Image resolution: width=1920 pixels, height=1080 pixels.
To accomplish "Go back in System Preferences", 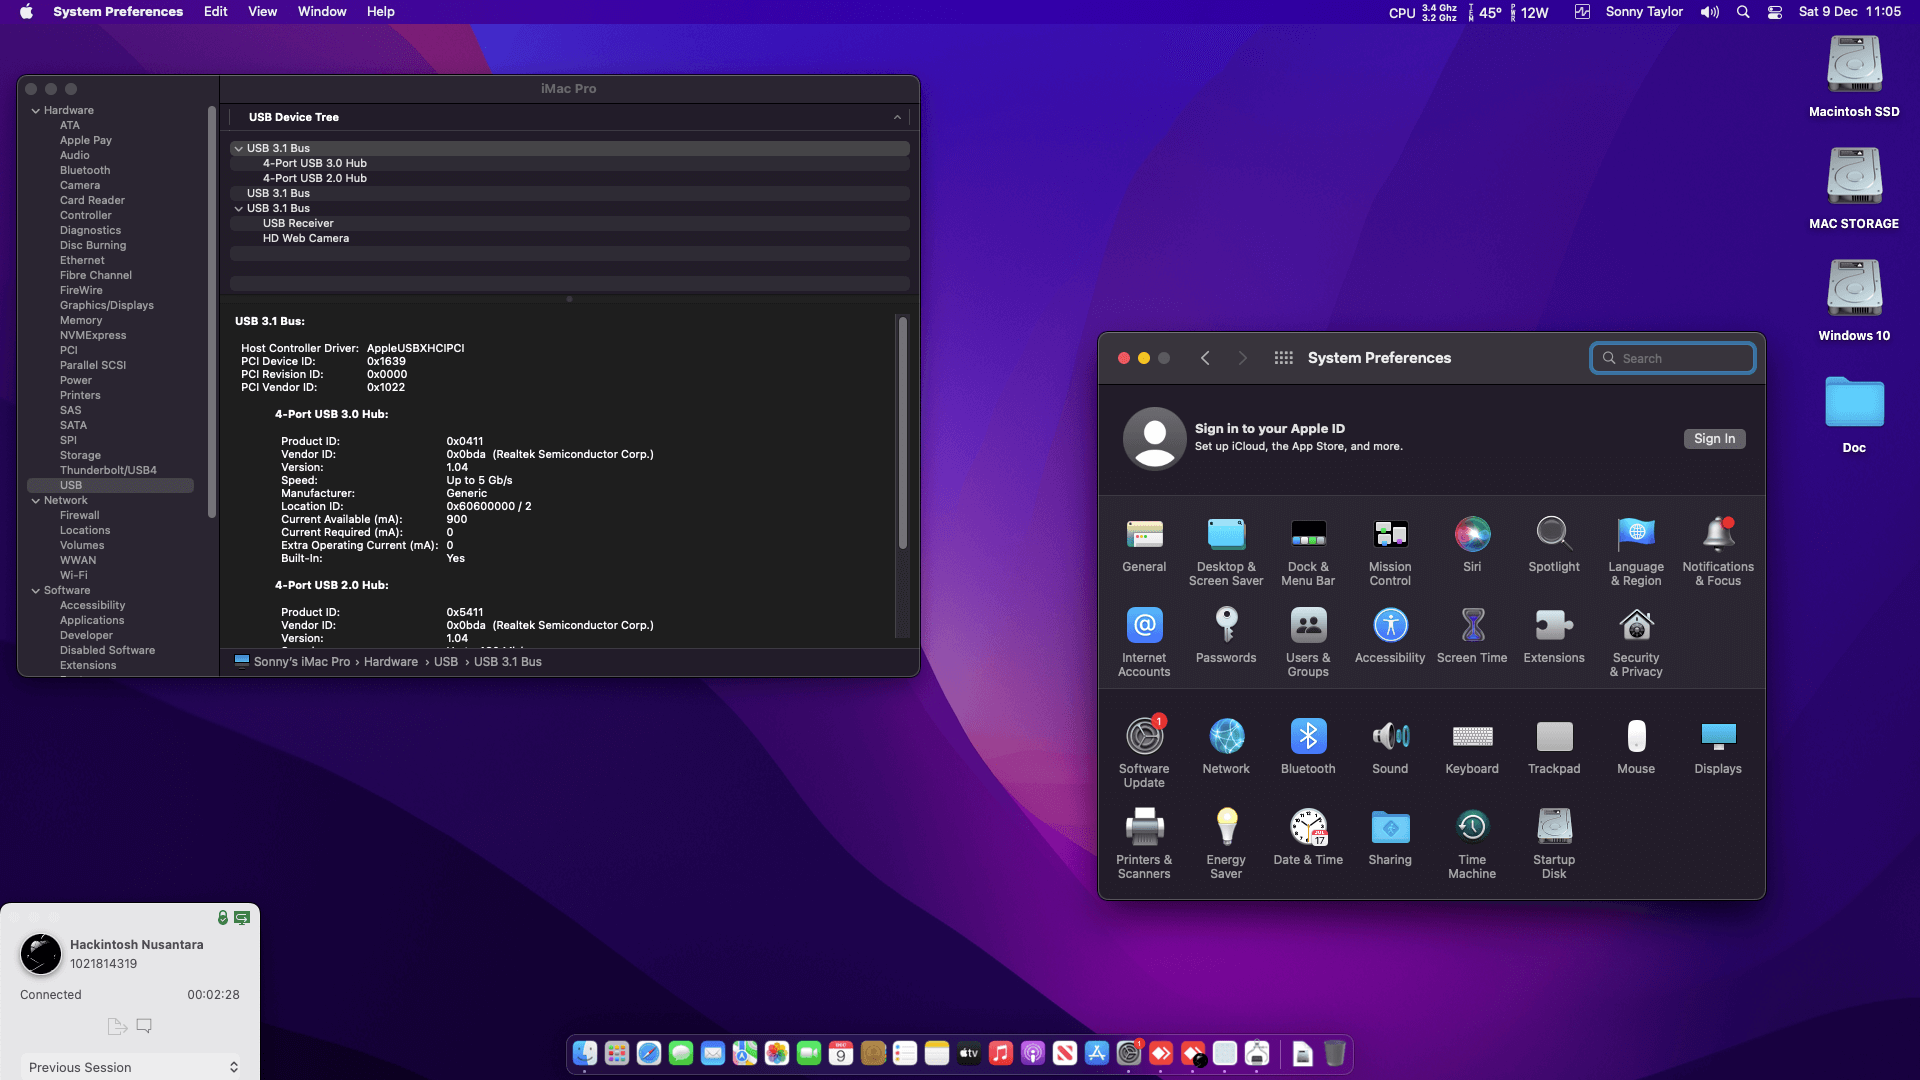I will coord(1205,358).
